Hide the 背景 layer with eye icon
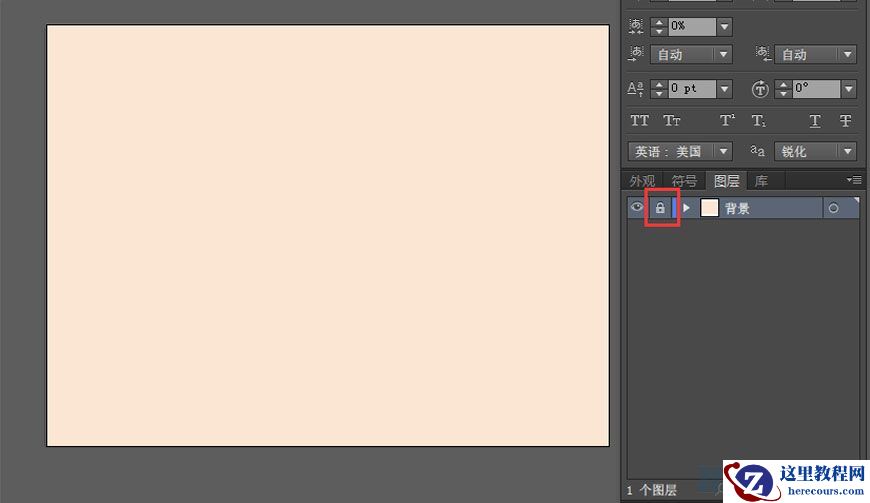870x503 pixels. click(637, 207)
